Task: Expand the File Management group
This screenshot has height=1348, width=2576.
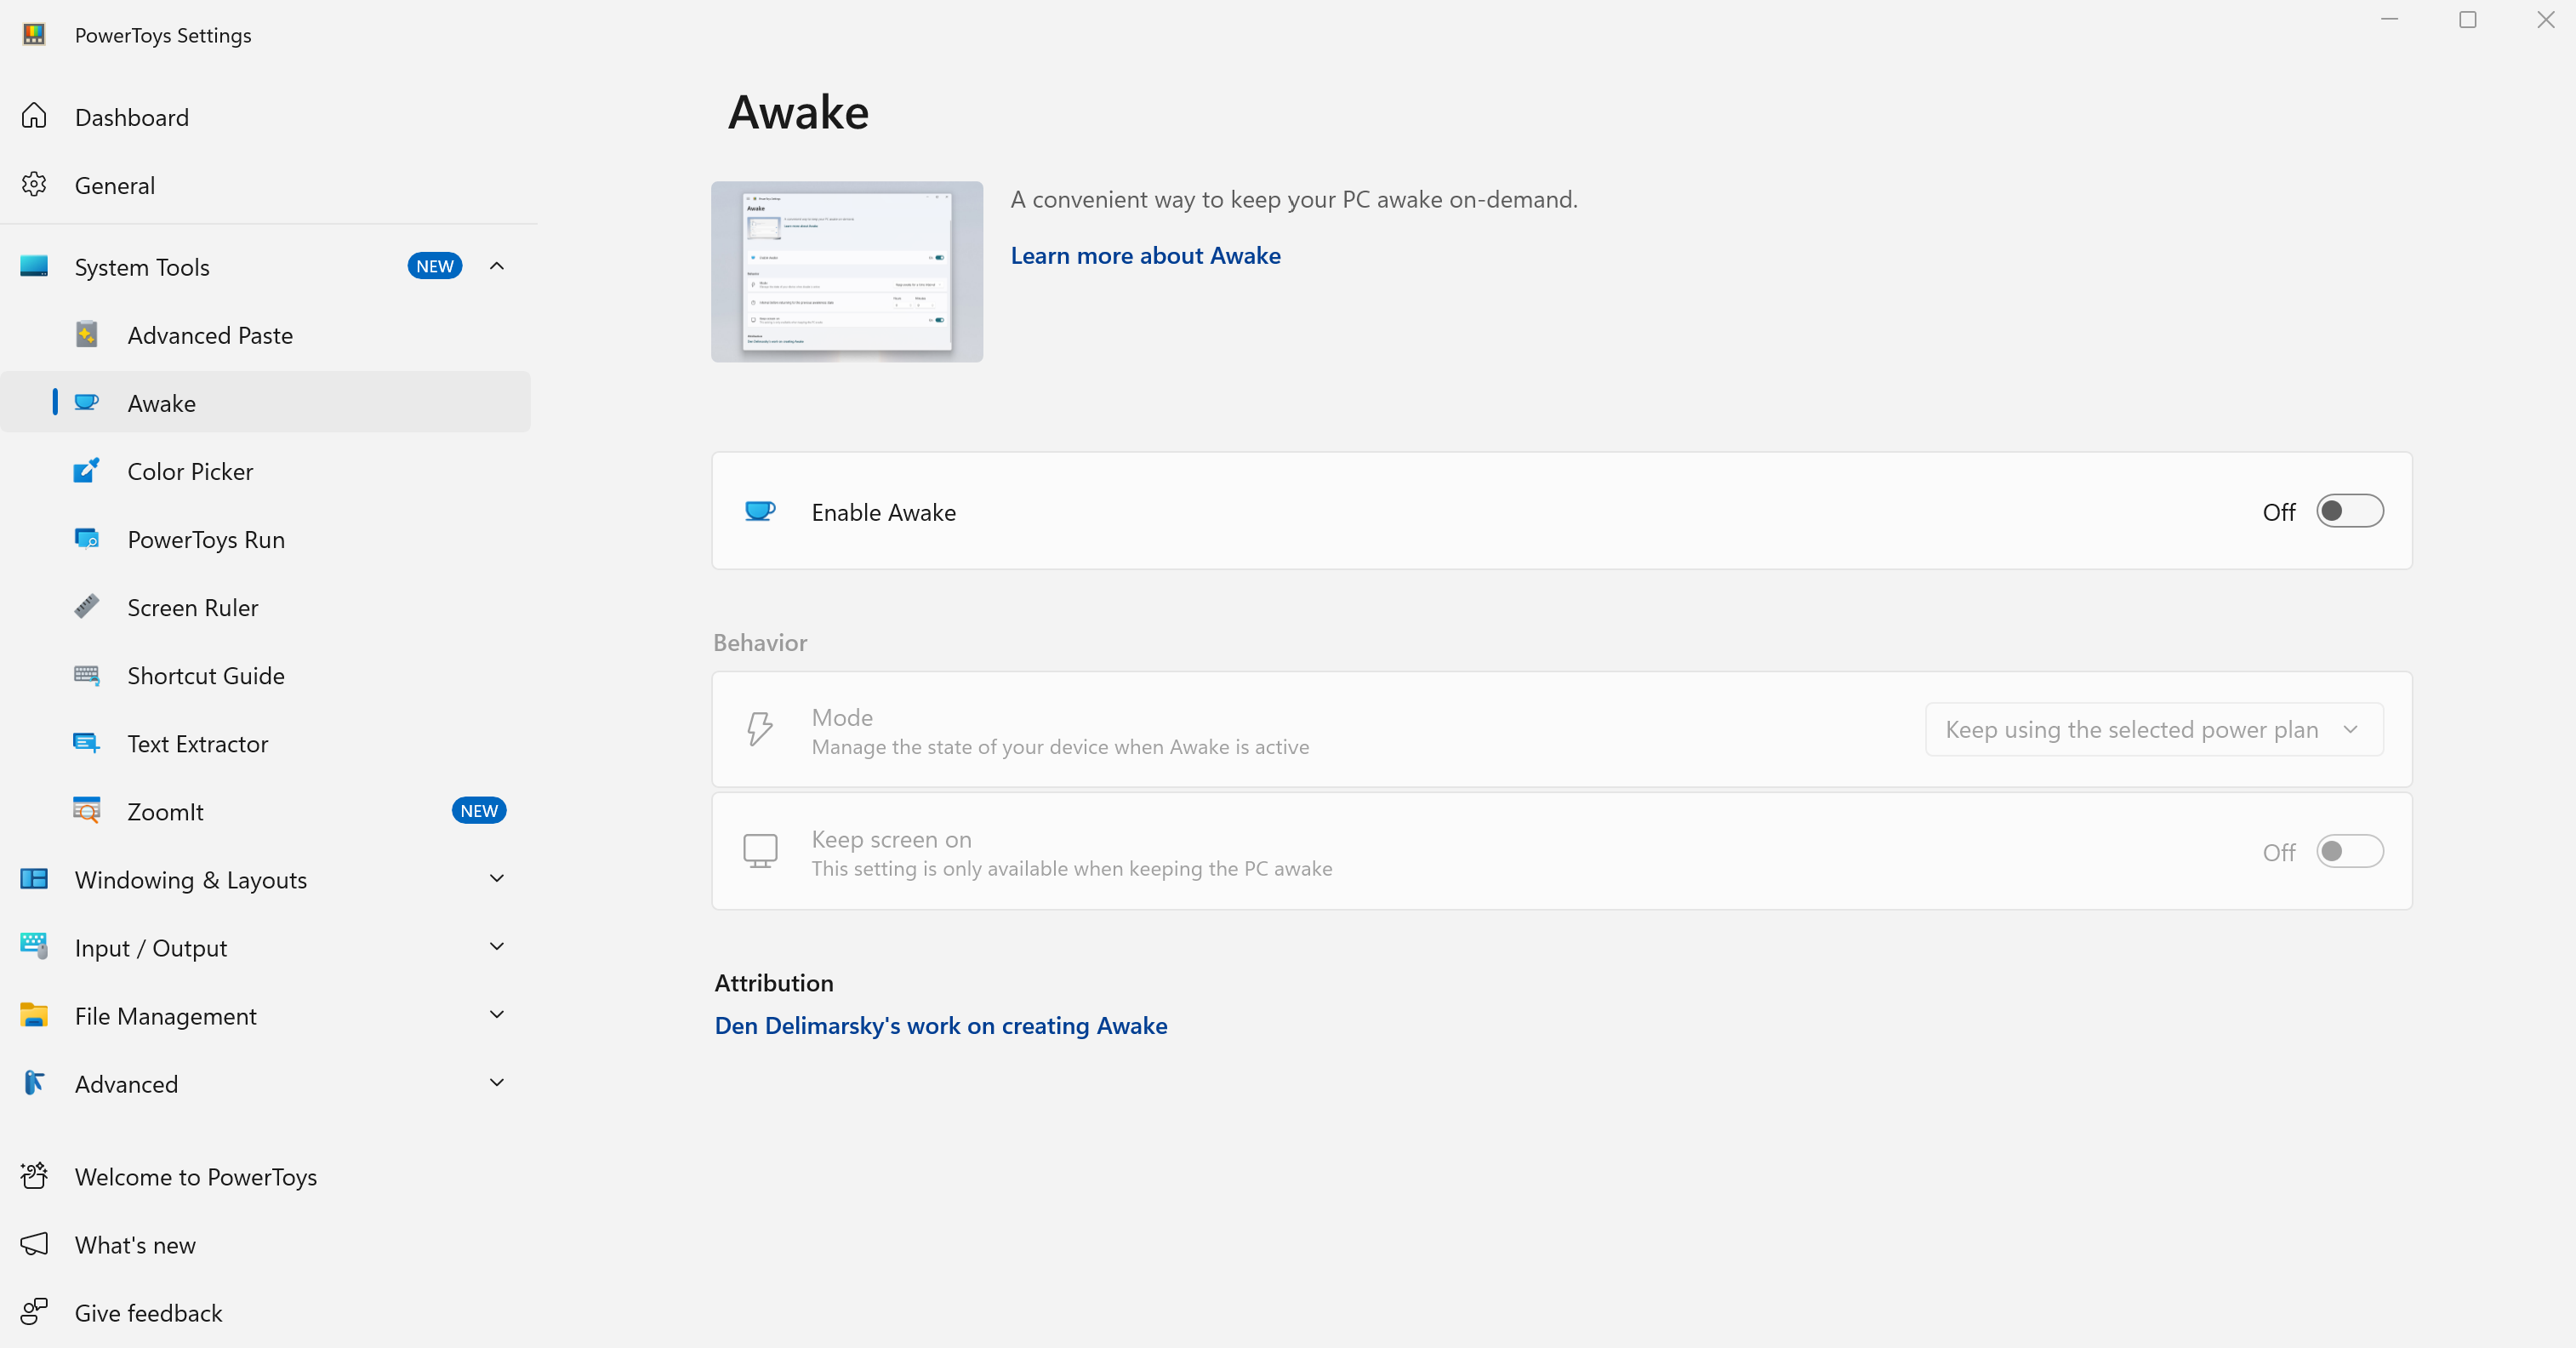Action: coord(497,1015)
